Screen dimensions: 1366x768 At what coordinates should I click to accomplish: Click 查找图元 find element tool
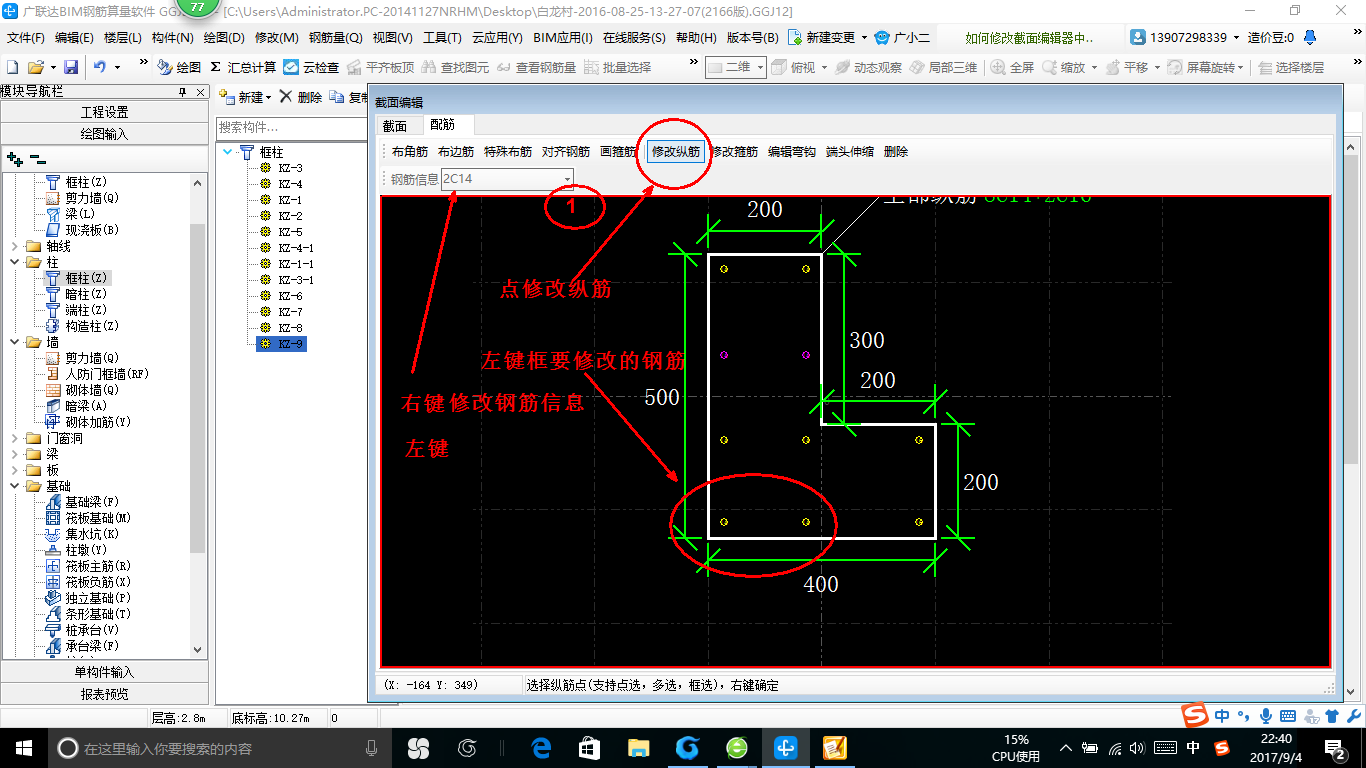click(x=455, y=67)
